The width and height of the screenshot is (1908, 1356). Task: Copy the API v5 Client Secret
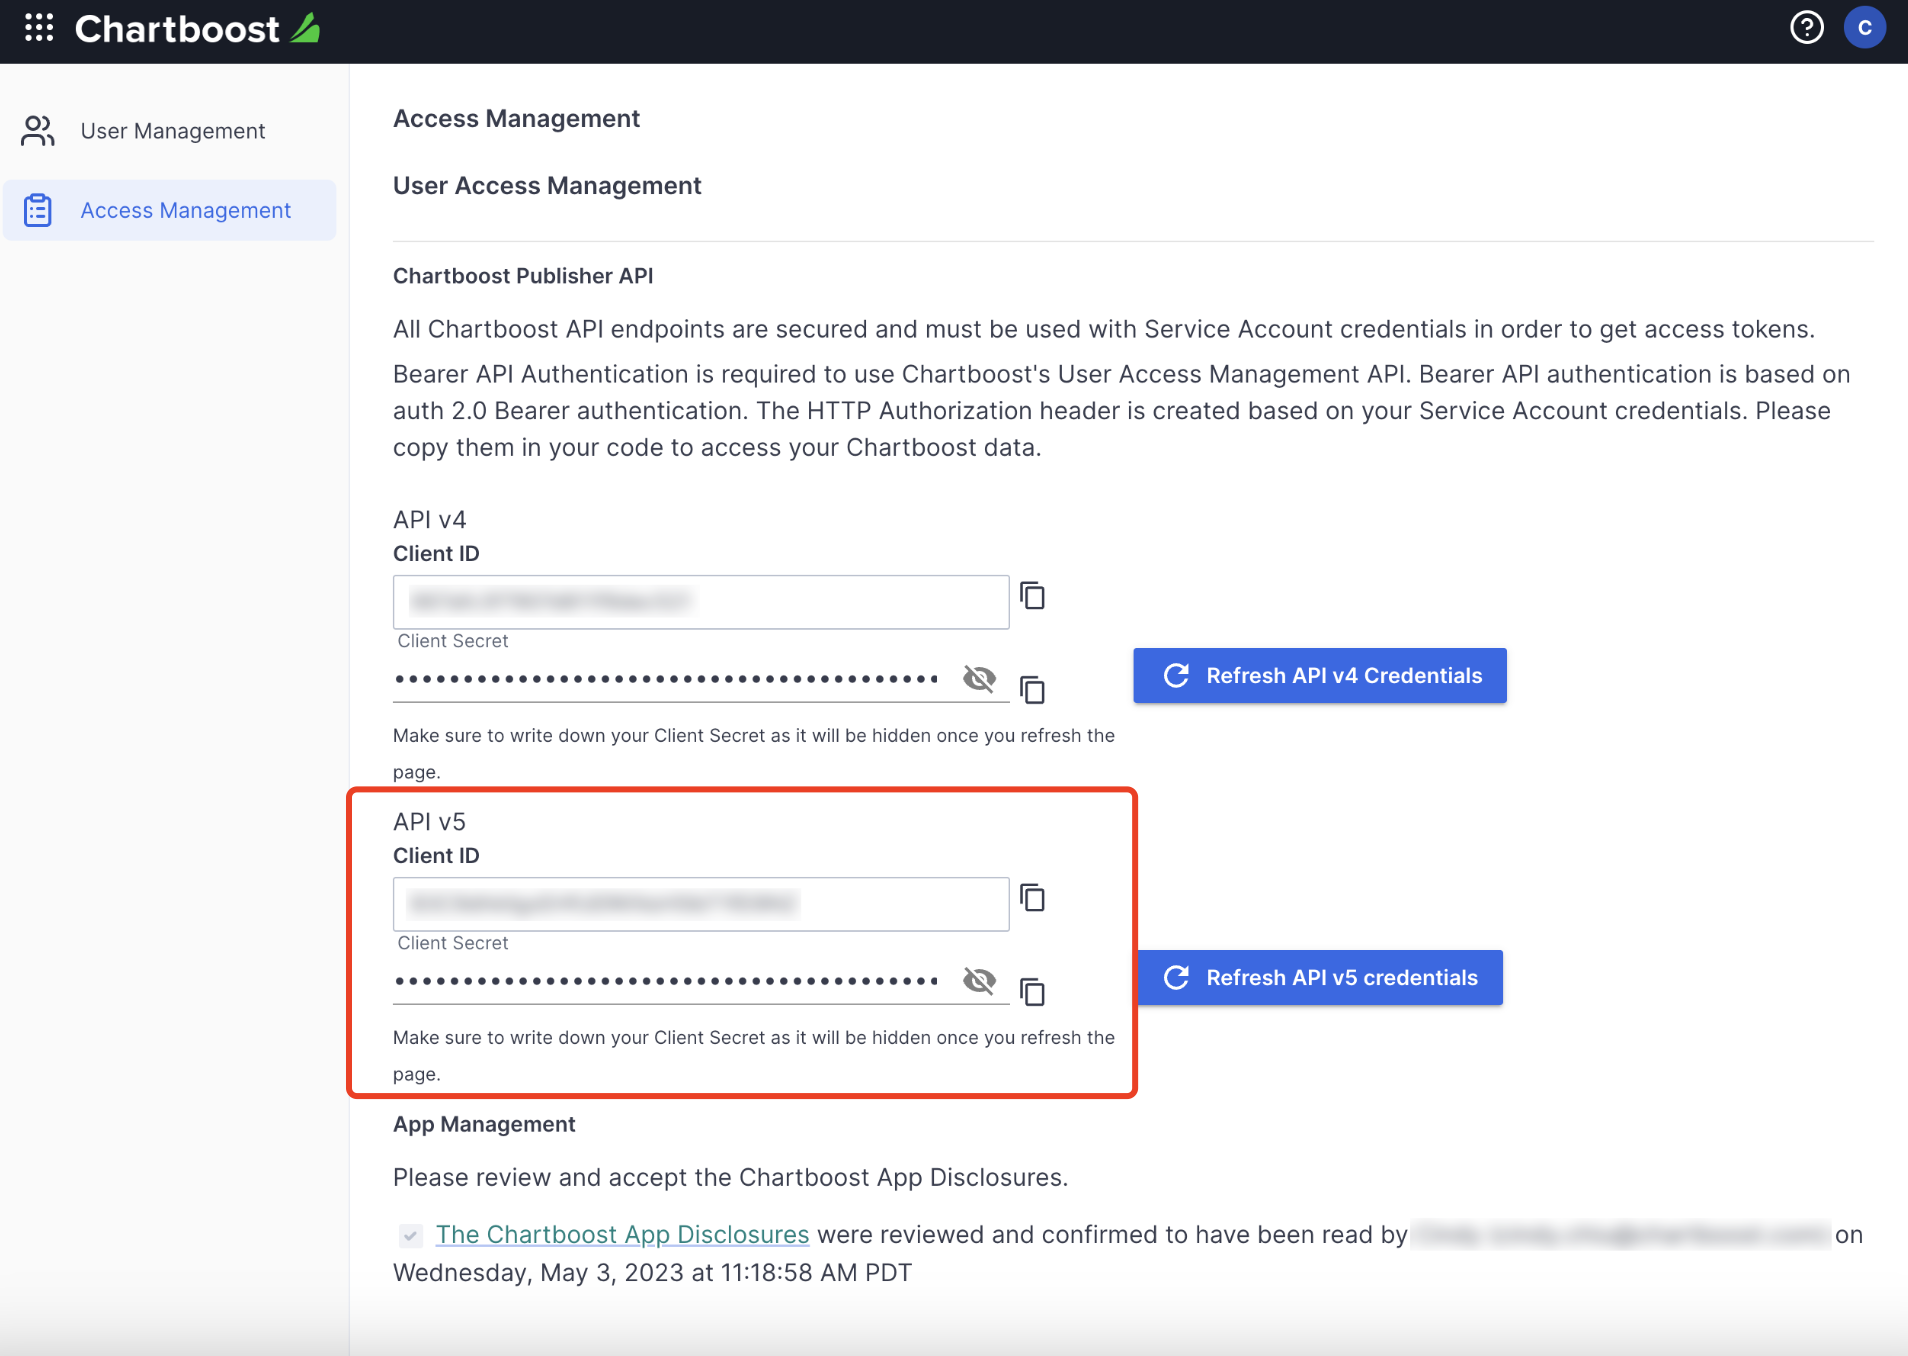(x=1032, y=992)
